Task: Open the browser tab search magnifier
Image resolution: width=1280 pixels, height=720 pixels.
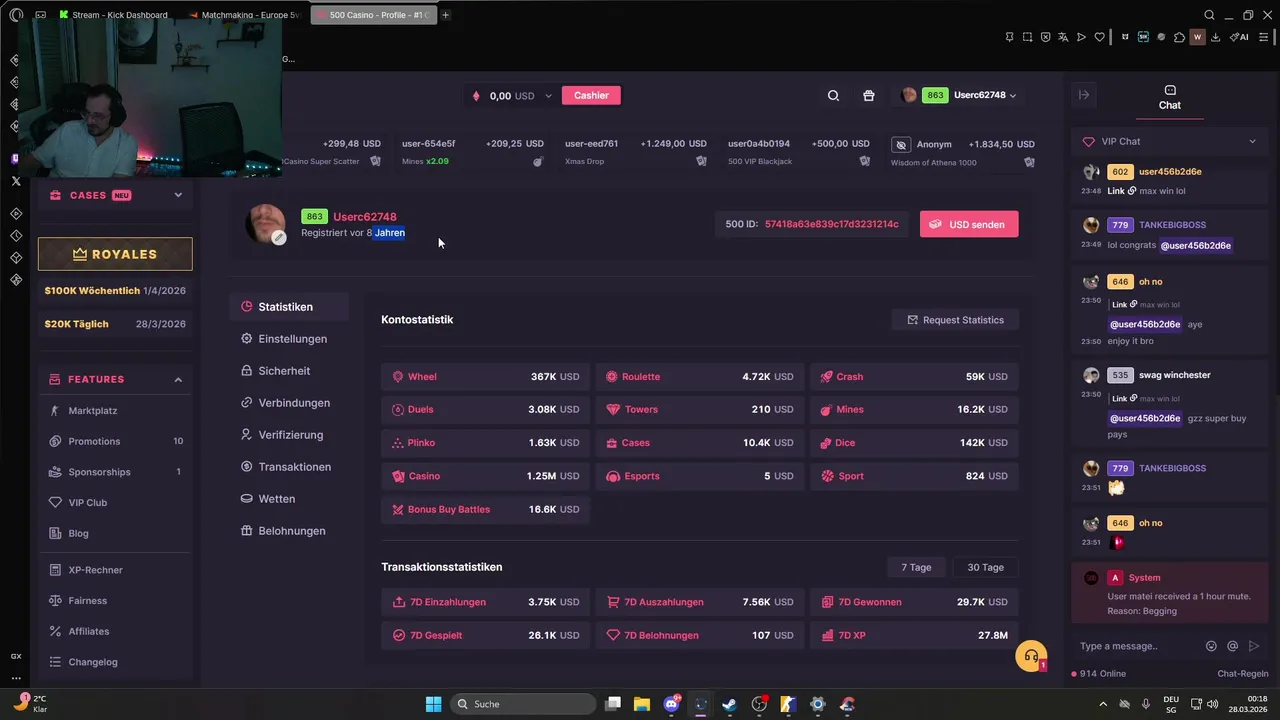Action: coord(1209,15)
